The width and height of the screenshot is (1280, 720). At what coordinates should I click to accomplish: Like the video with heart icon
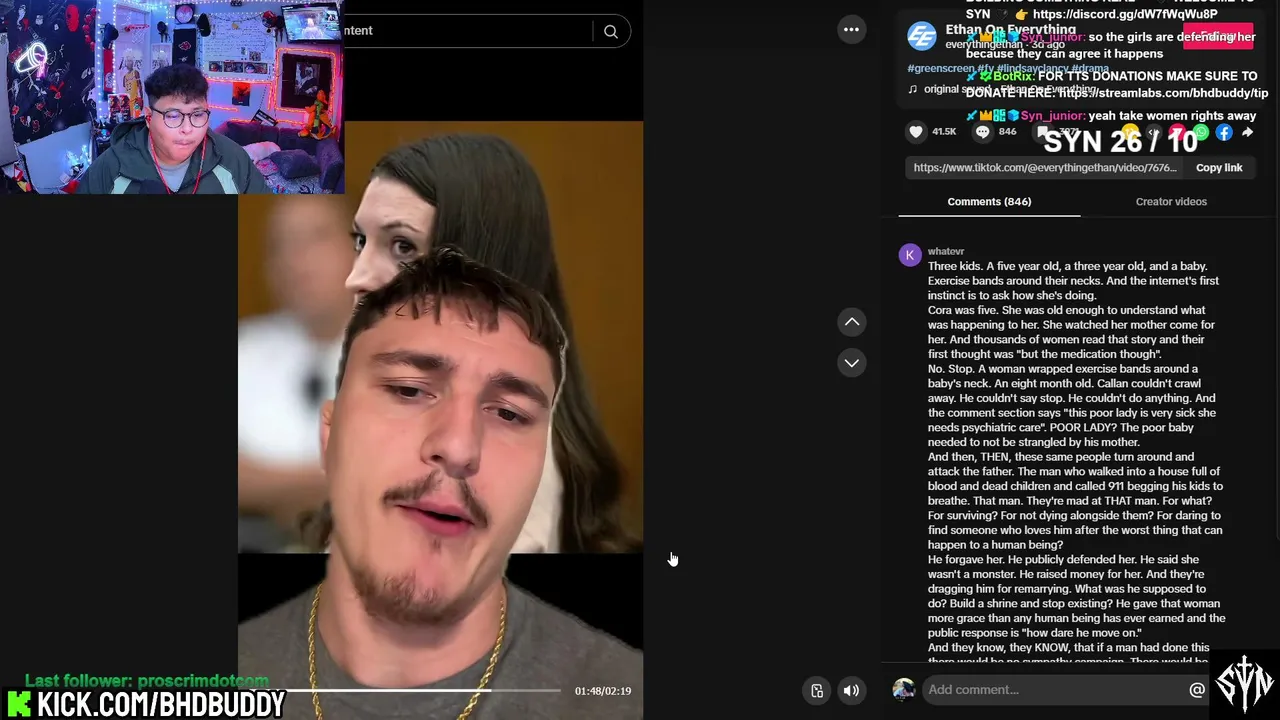pos(916,132)
